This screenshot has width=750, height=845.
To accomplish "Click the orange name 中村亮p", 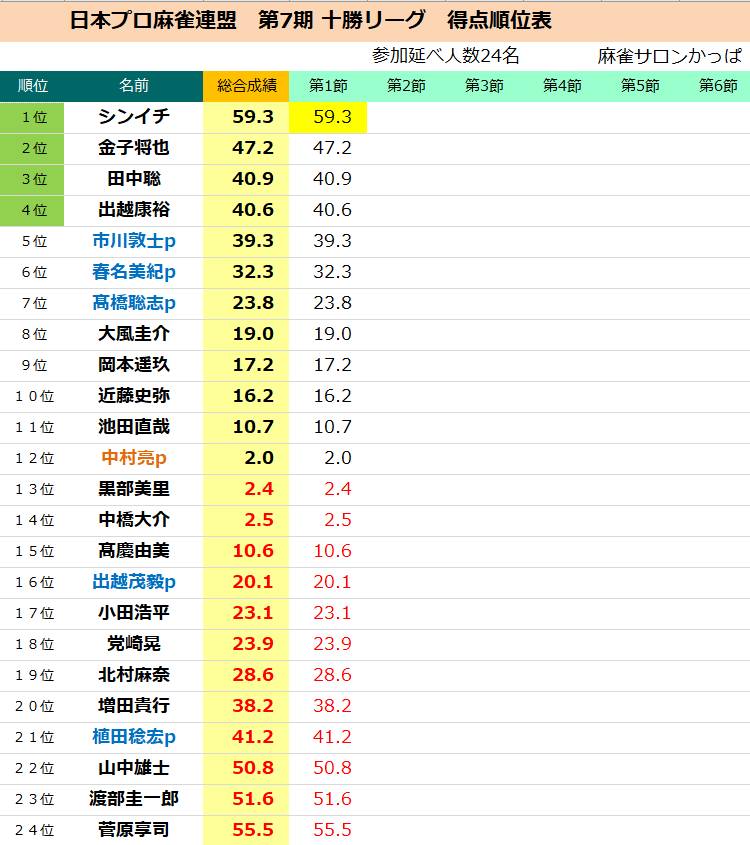I will click(x=134, y=458).
